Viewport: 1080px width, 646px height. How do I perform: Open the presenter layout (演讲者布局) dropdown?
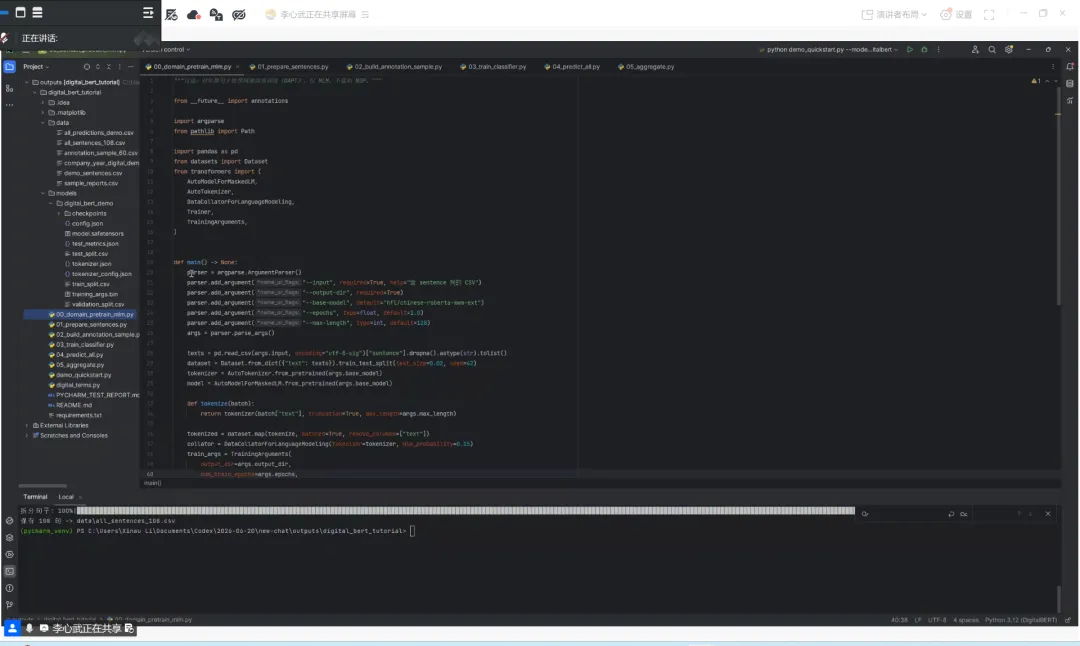[x=894, y=14]
